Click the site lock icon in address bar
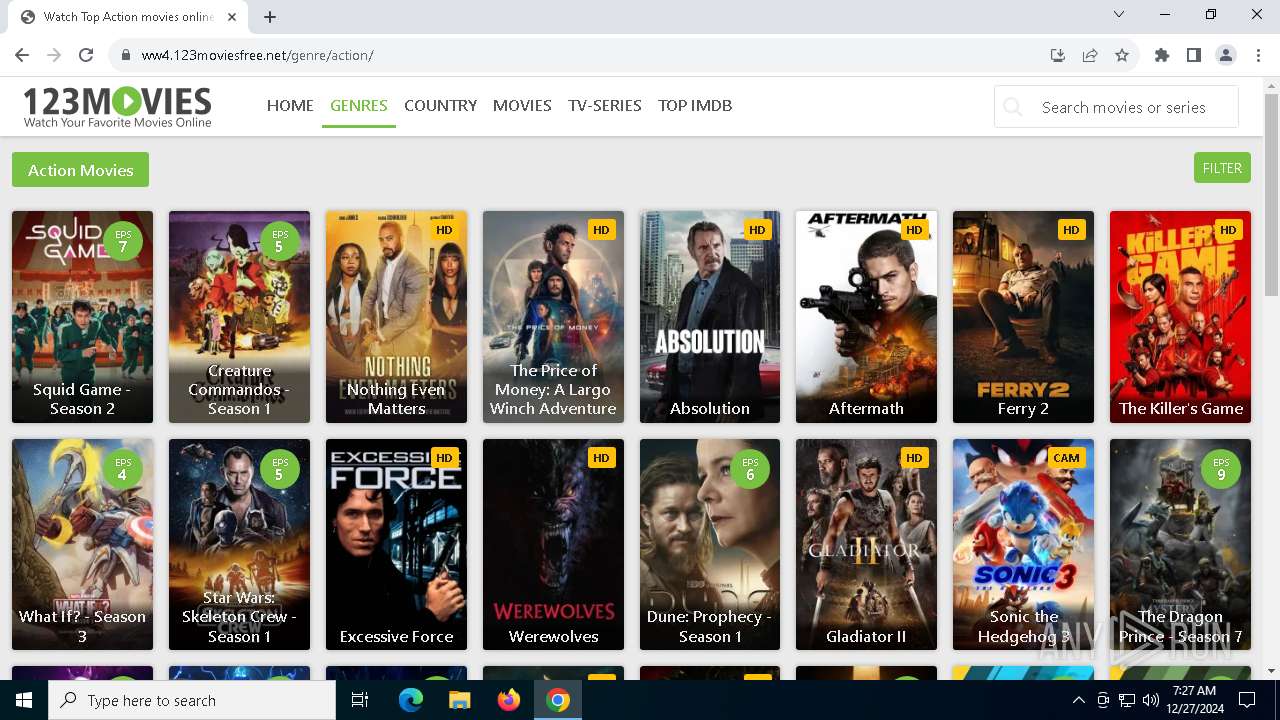Viewport: 1280px width, 720px height. (x=126, y=55)
